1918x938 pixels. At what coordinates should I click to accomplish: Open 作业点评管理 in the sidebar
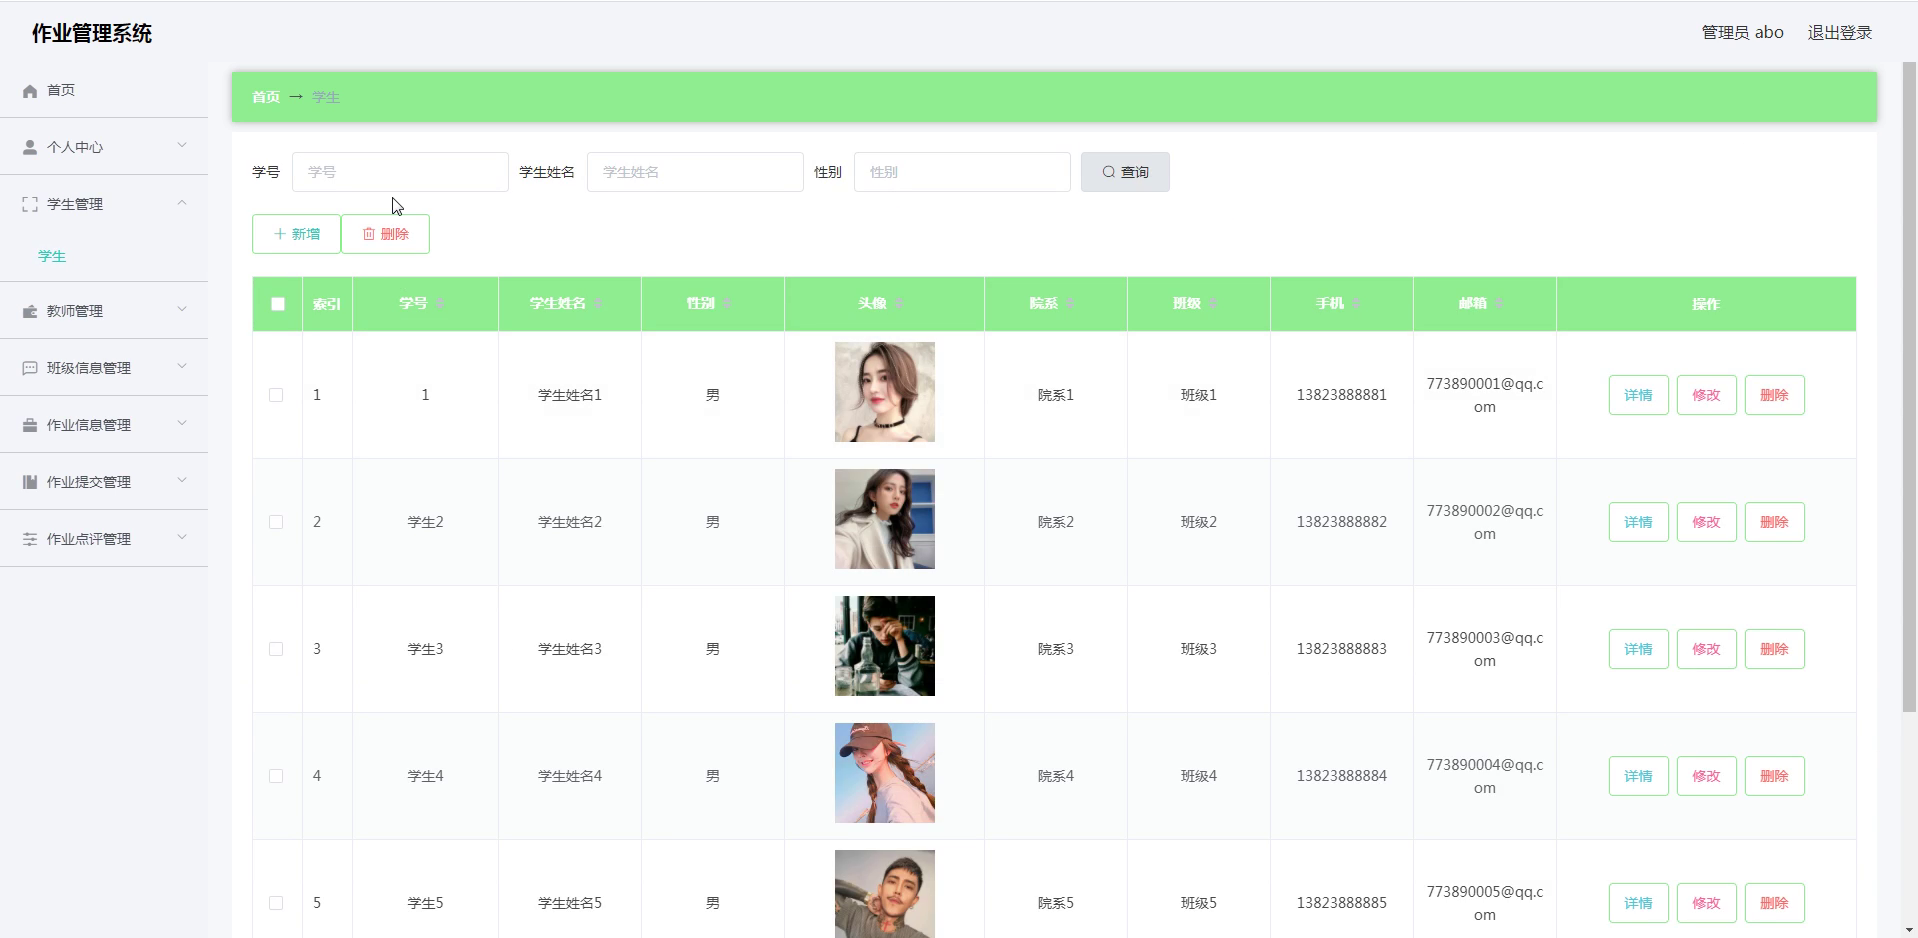tap(104, 539)
